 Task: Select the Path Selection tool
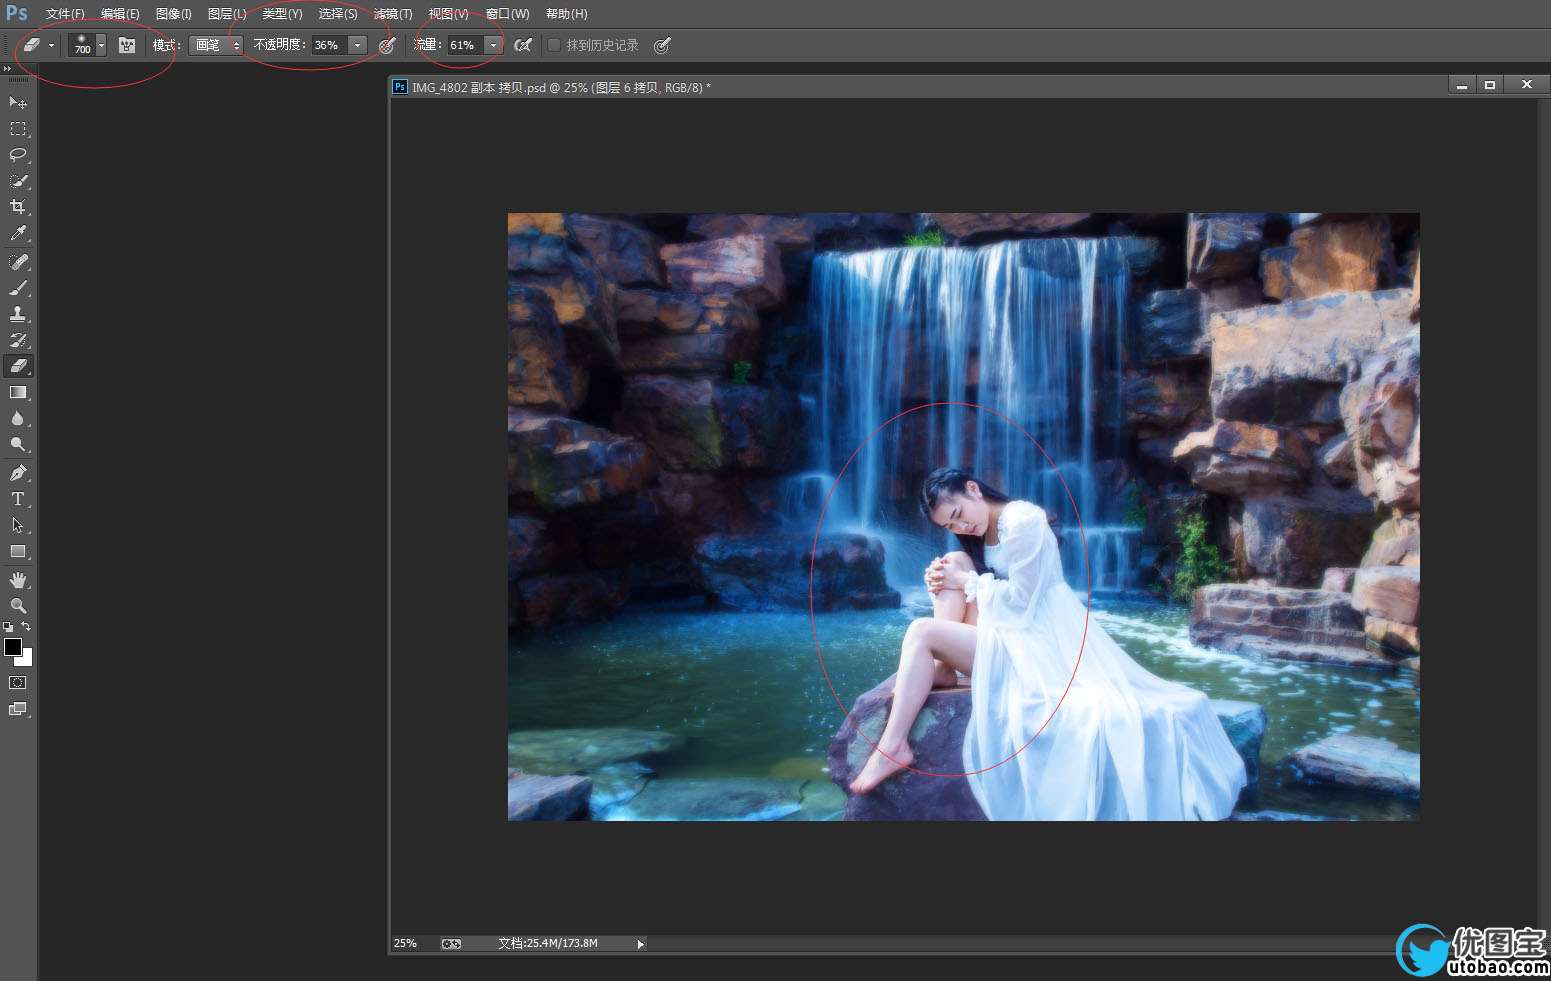pos(18,525)
